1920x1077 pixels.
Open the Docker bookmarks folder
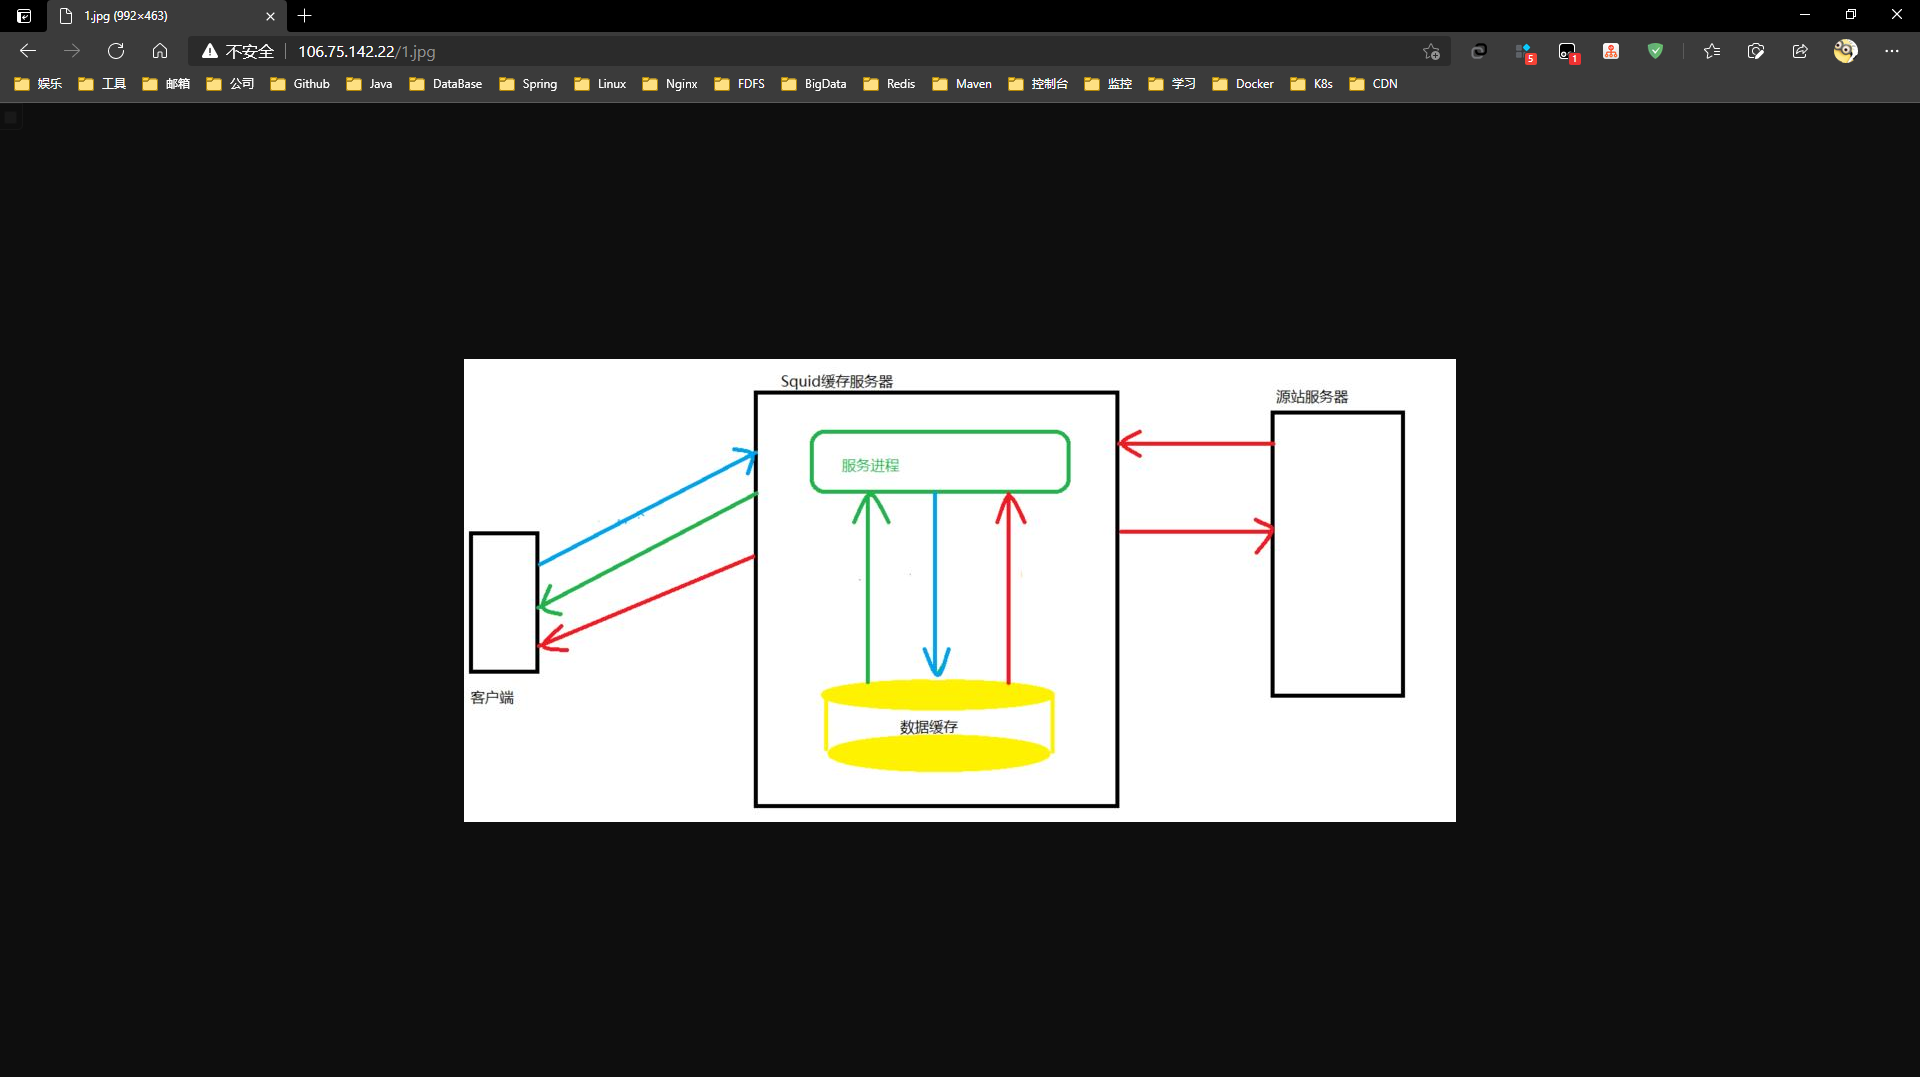tap(1243, 84)
